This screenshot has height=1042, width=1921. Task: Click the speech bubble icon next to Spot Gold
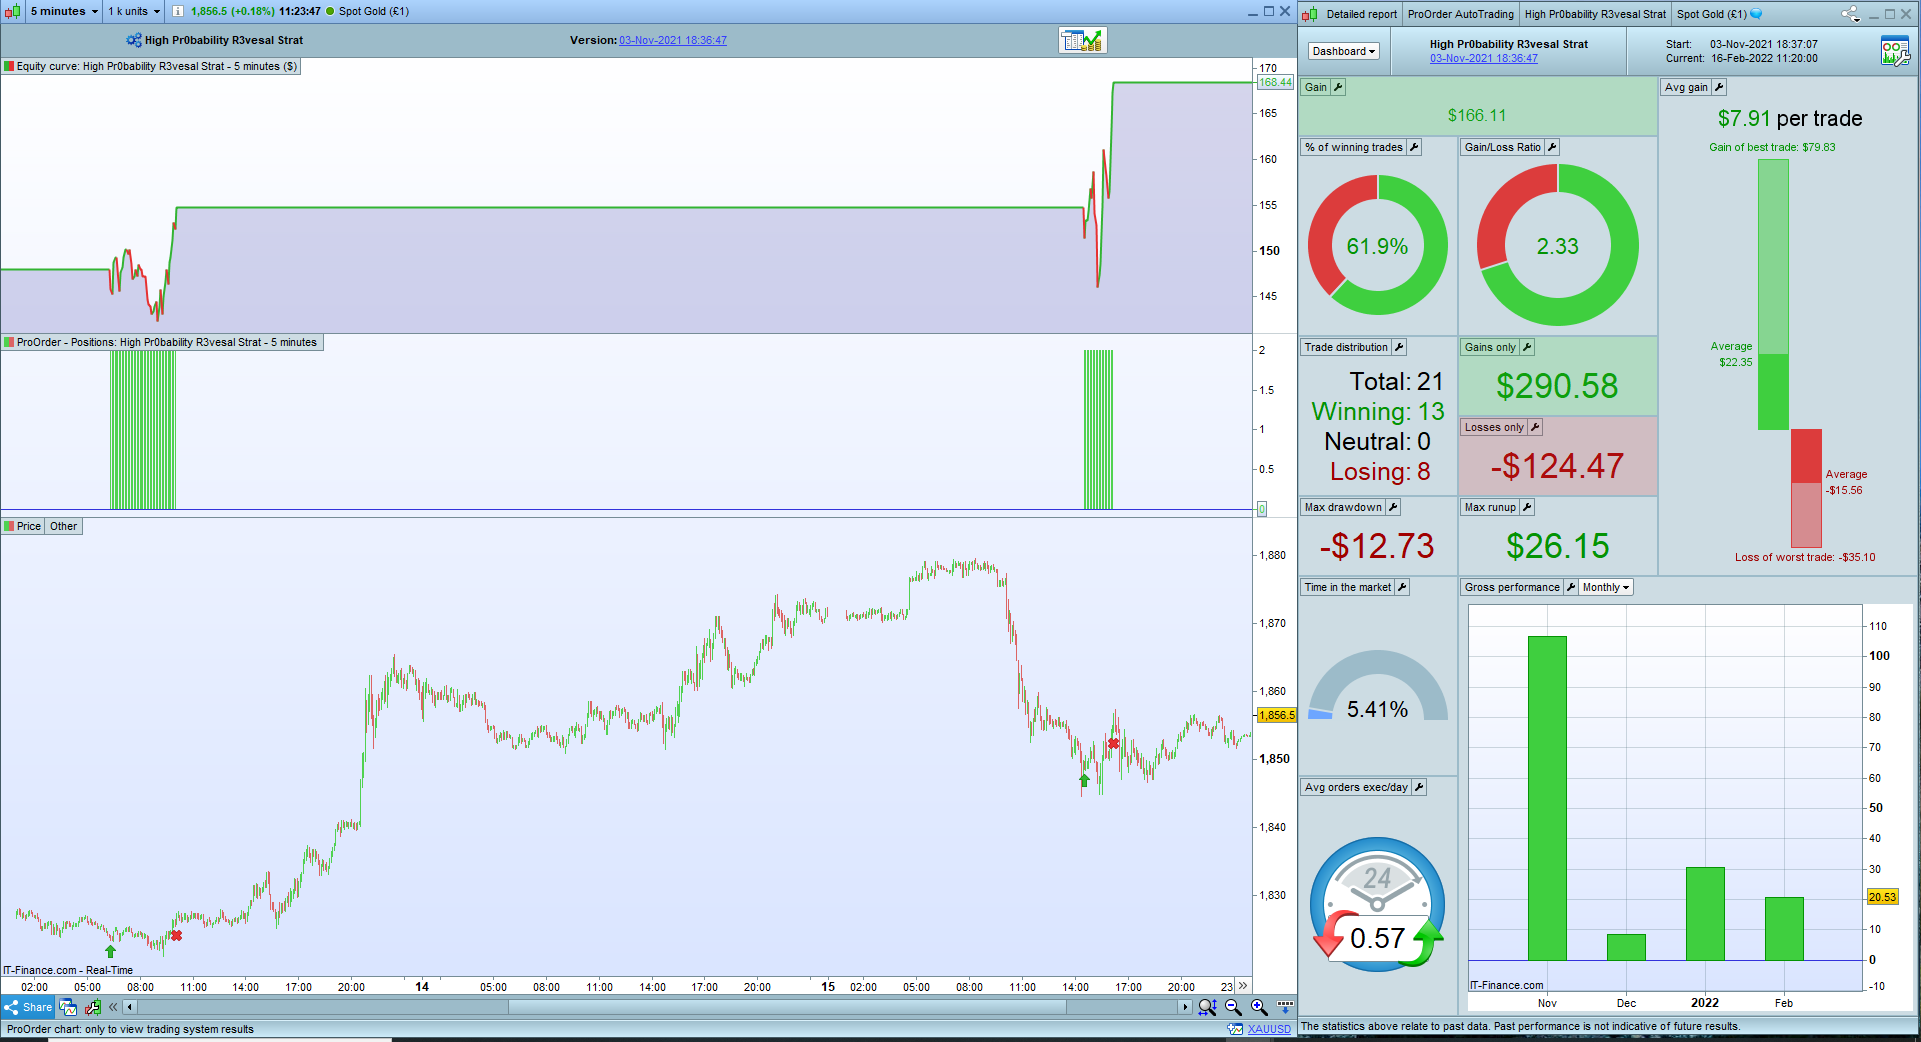1756,14
